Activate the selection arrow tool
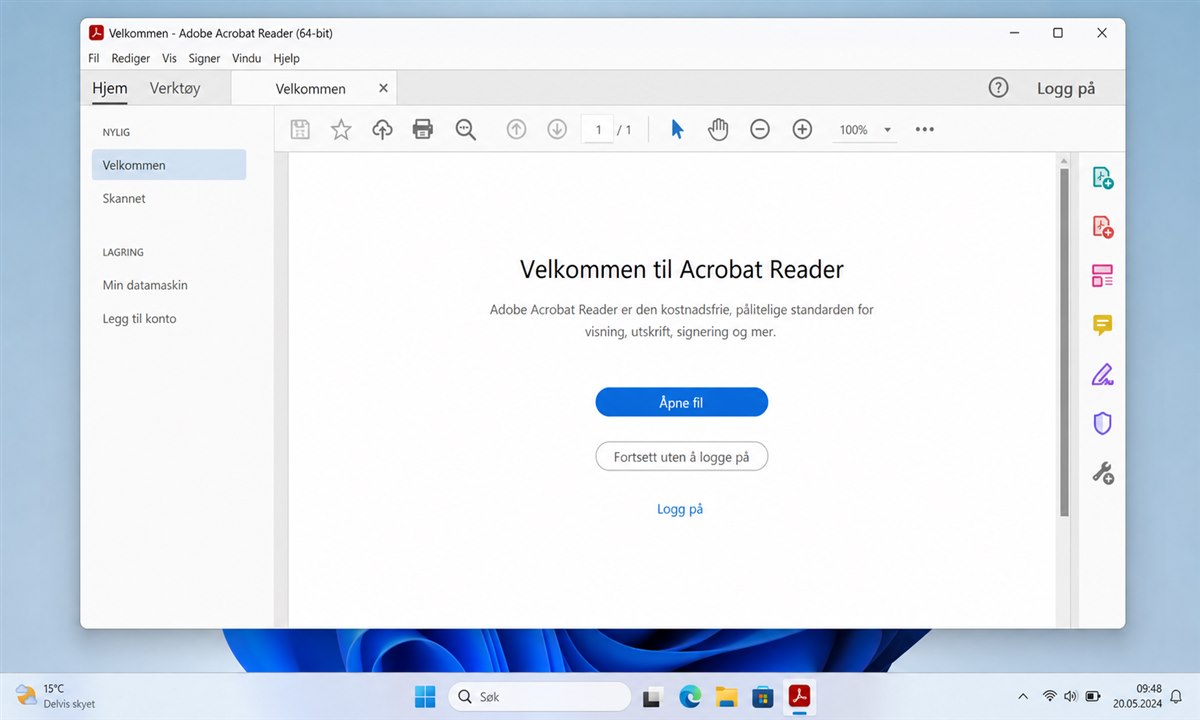The height and width of the screenshot is (720, 1200). point(677,129)
